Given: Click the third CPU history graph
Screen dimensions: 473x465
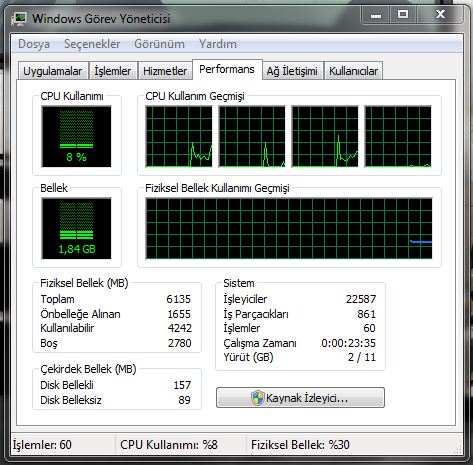Looking at the screenshot, I should (325, 137).
